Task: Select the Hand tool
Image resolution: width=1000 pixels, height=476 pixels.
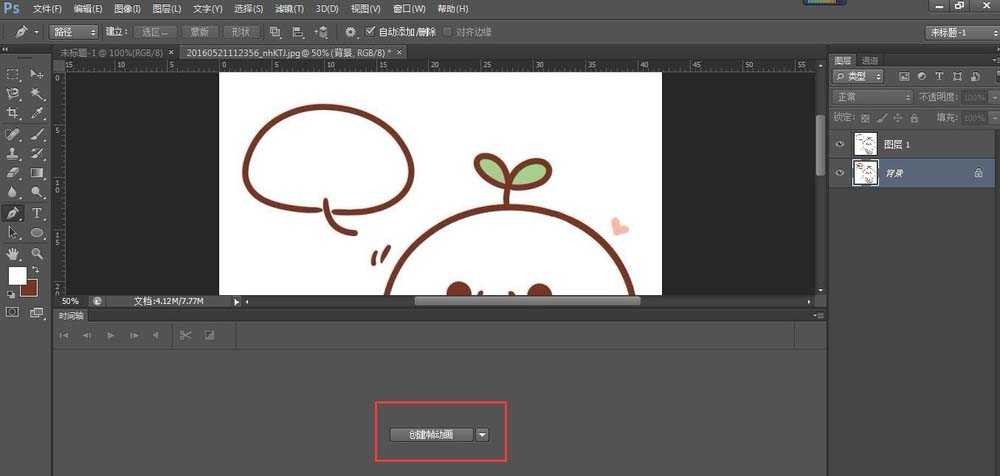Action: tap(14, 253)
